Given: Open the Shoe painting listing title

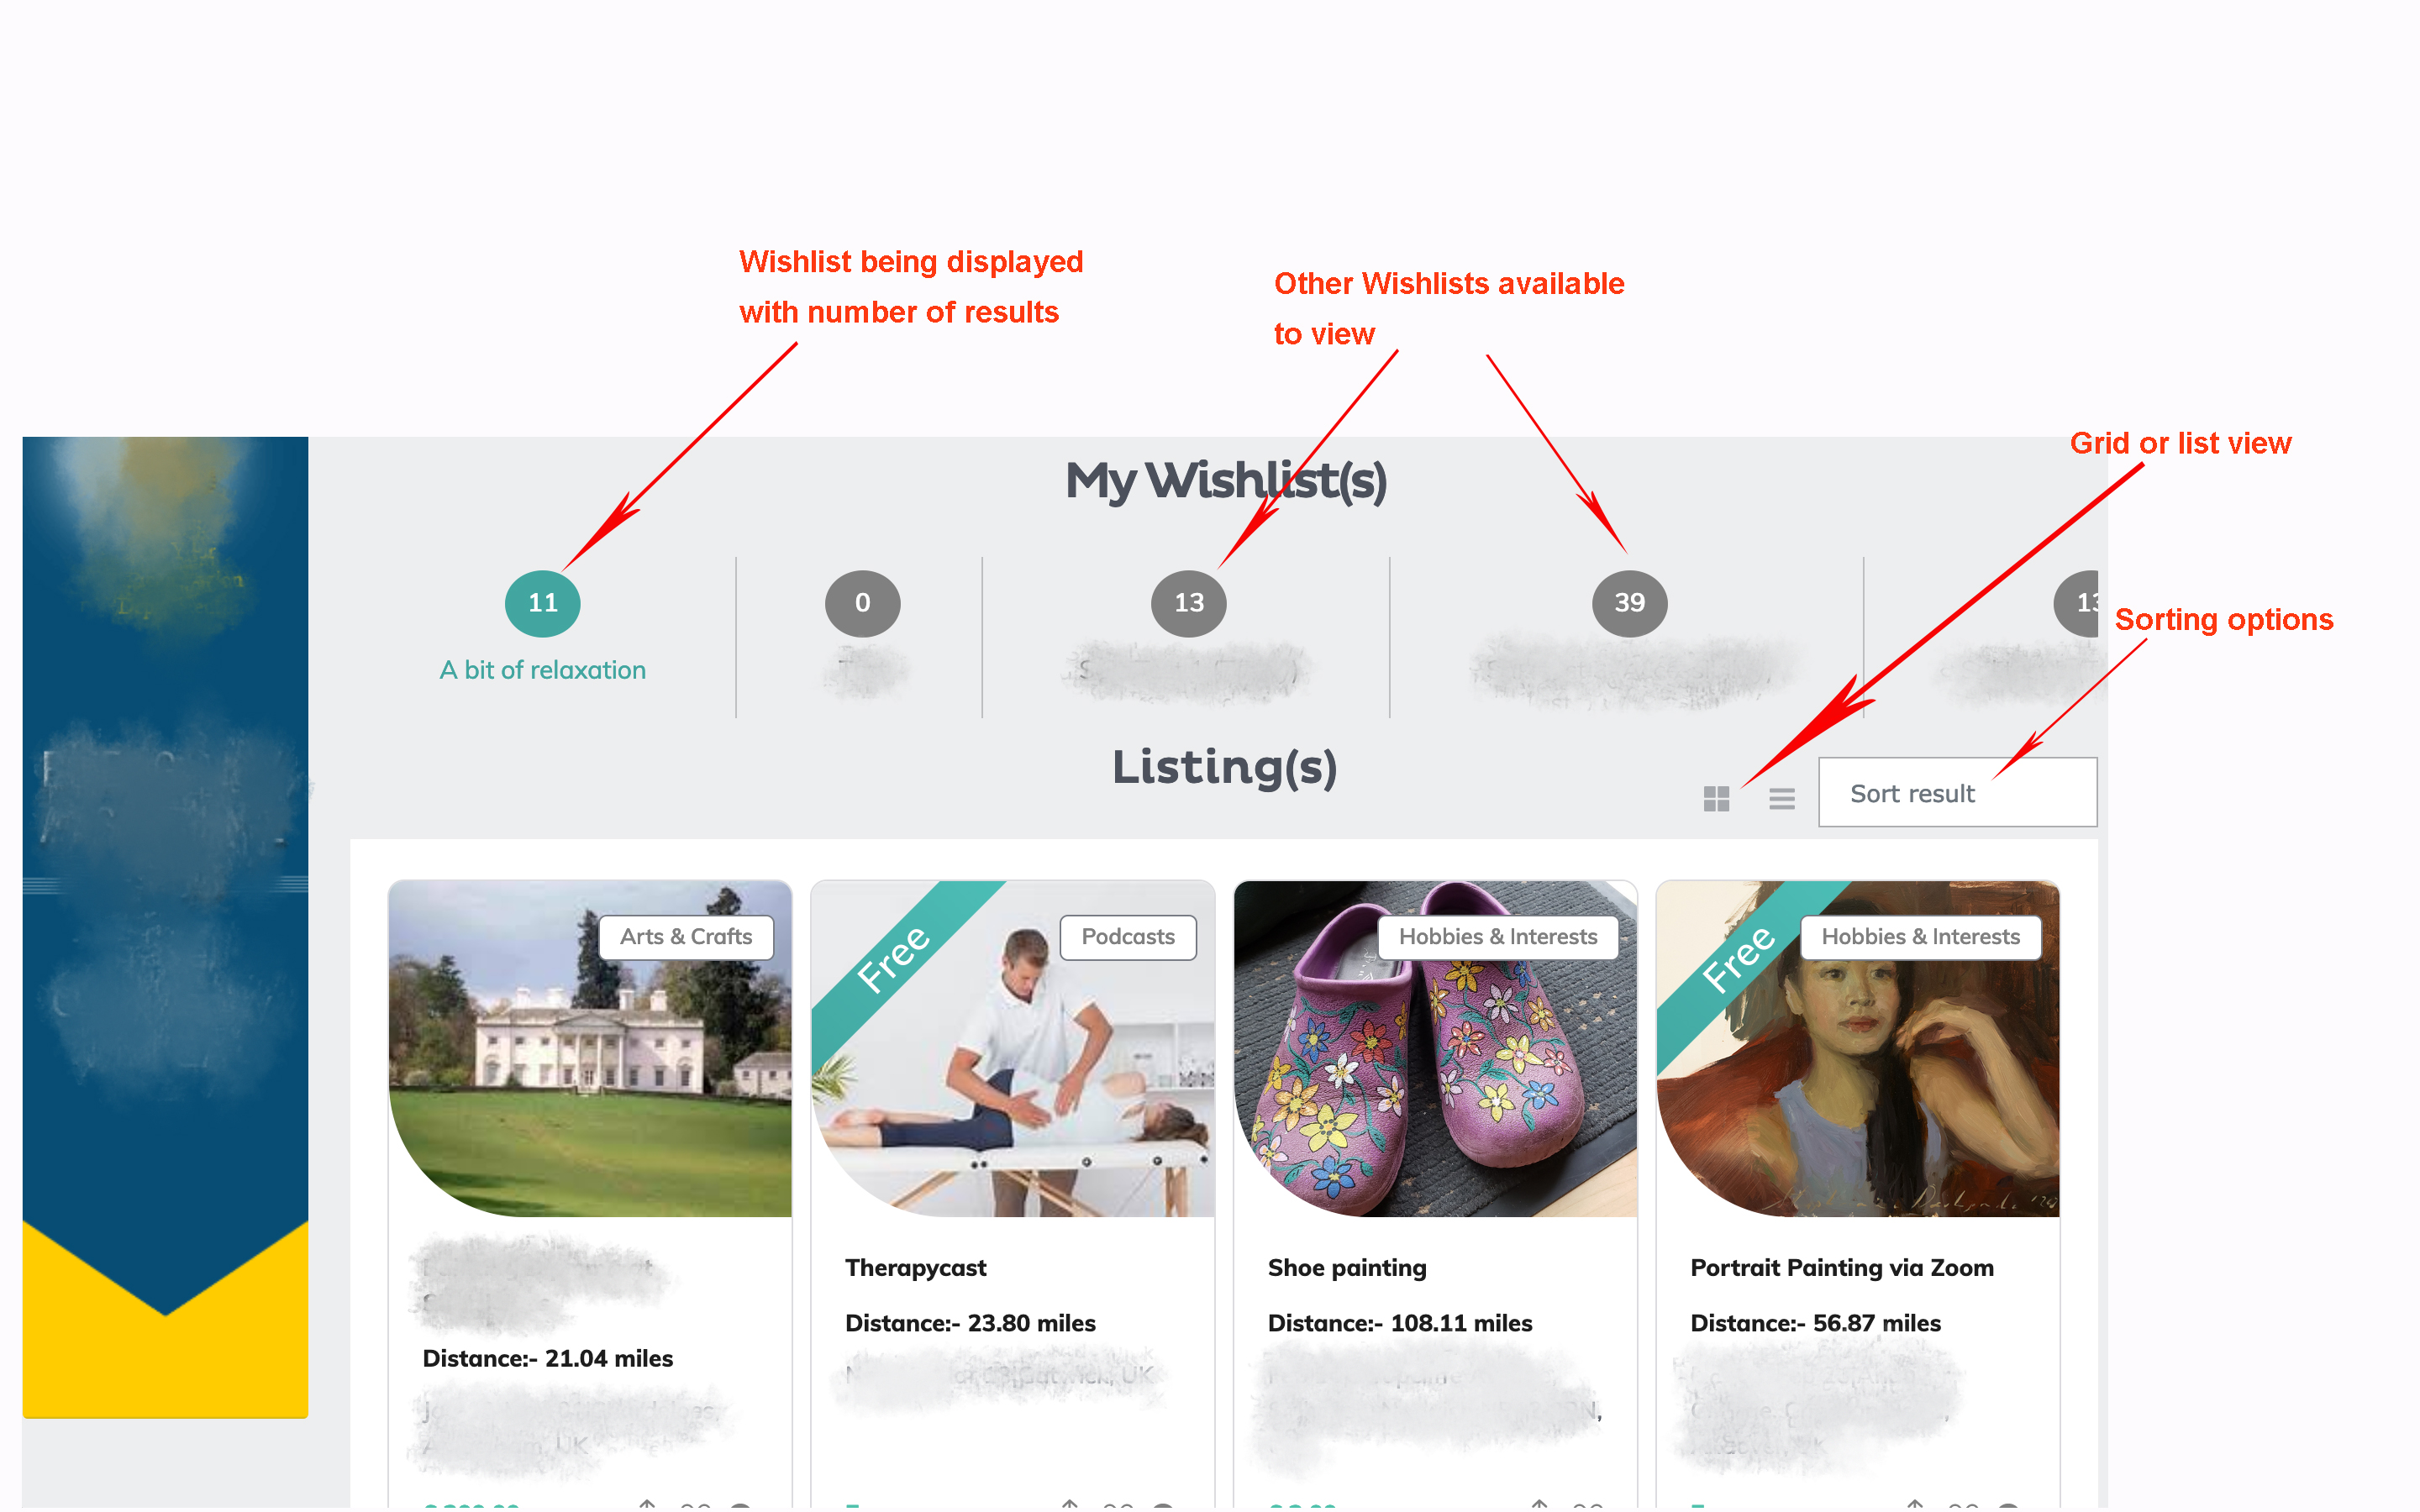Looking at the screenshot, I should point(1347,1267).
